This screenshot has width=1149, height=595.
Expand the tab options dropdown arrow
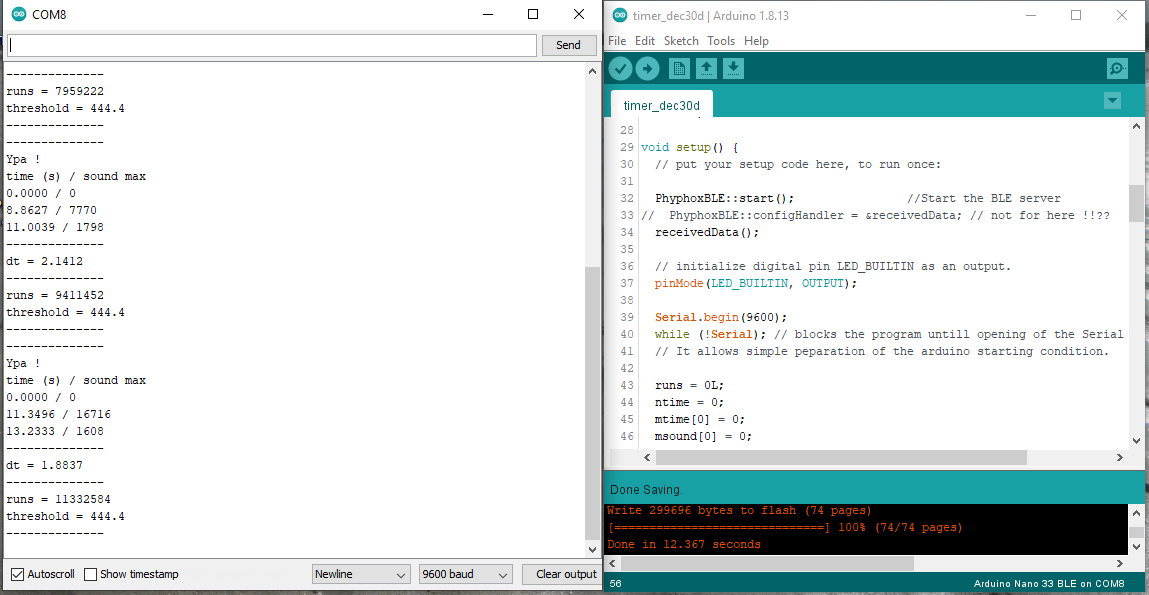(1112, 101)
